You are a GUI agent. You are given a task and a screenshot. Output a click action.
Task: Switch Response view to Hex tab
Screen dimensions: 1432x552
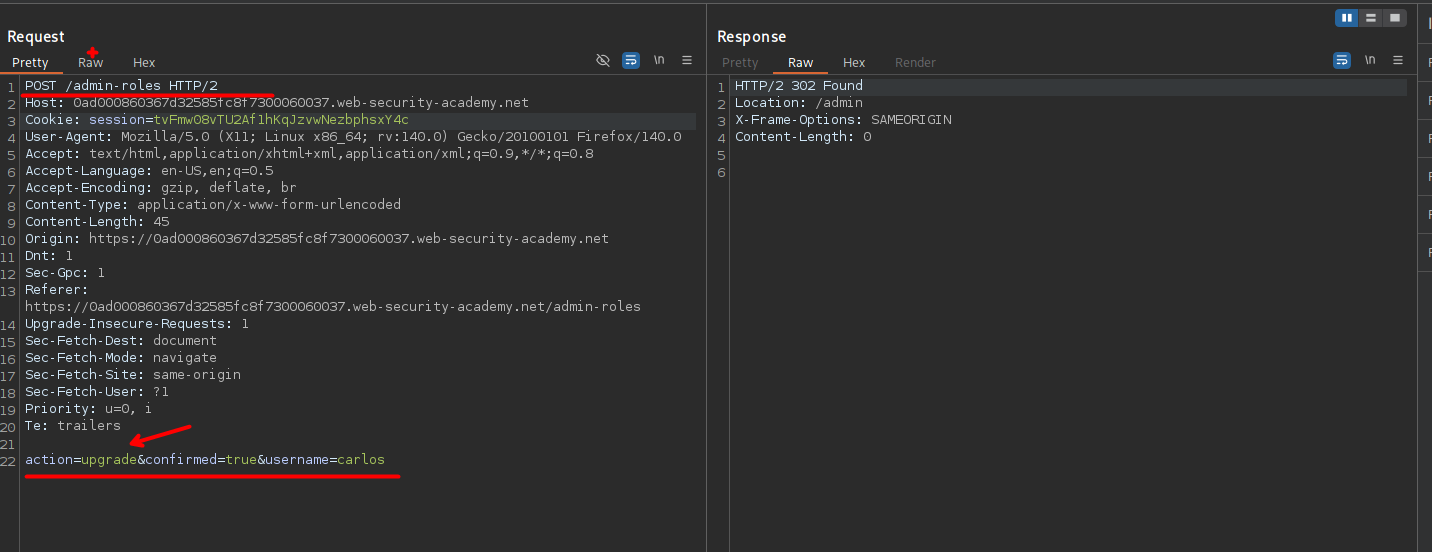point(854,62)
